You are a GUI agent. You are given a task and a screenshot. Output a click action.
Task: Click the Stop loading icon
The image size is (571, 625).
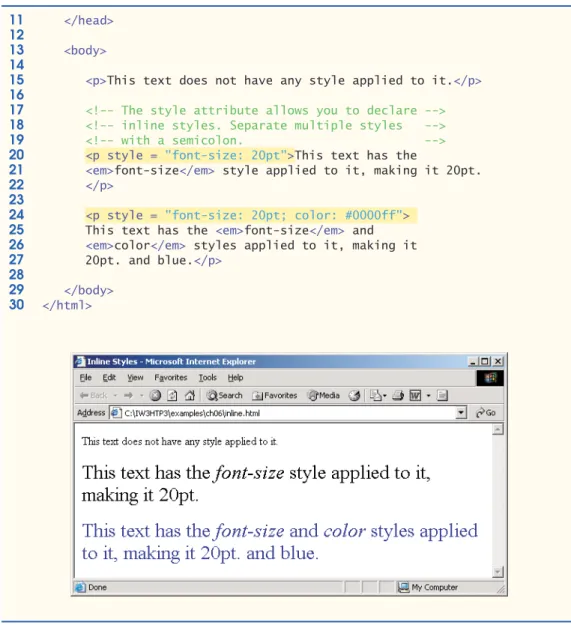155,395
